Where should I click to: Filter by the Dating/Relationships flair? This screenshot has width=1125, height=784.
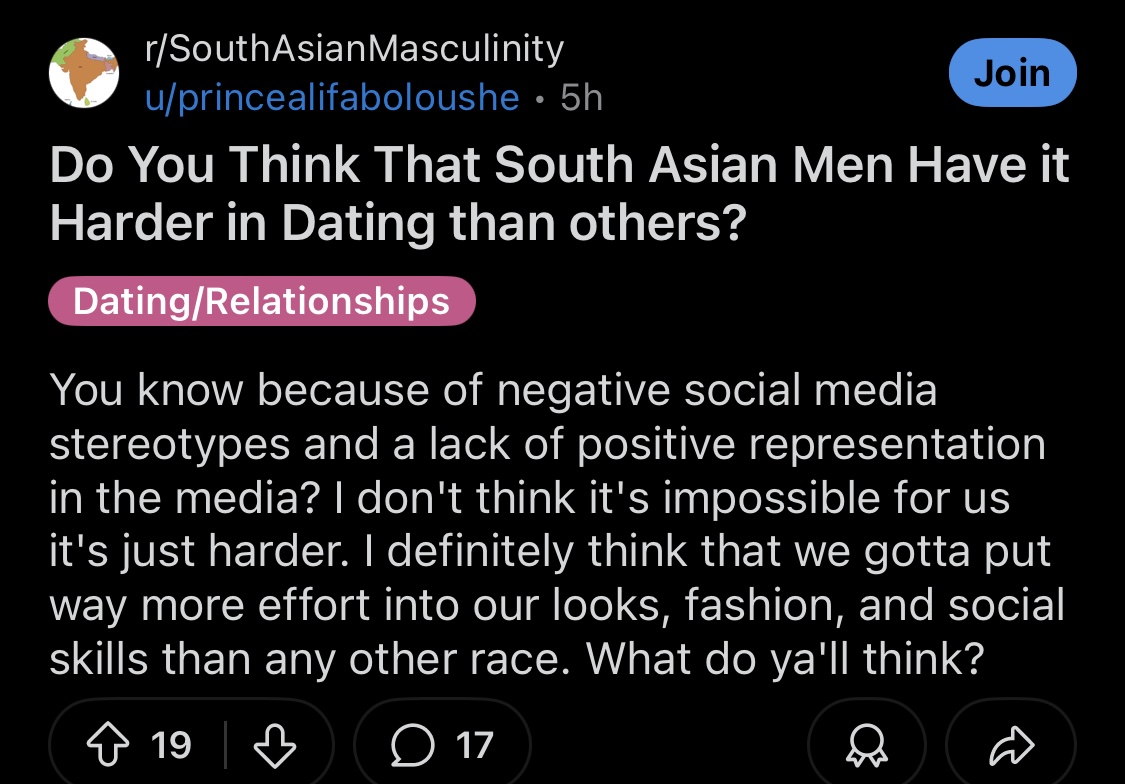pyautogui.click(x=261, y=301)
